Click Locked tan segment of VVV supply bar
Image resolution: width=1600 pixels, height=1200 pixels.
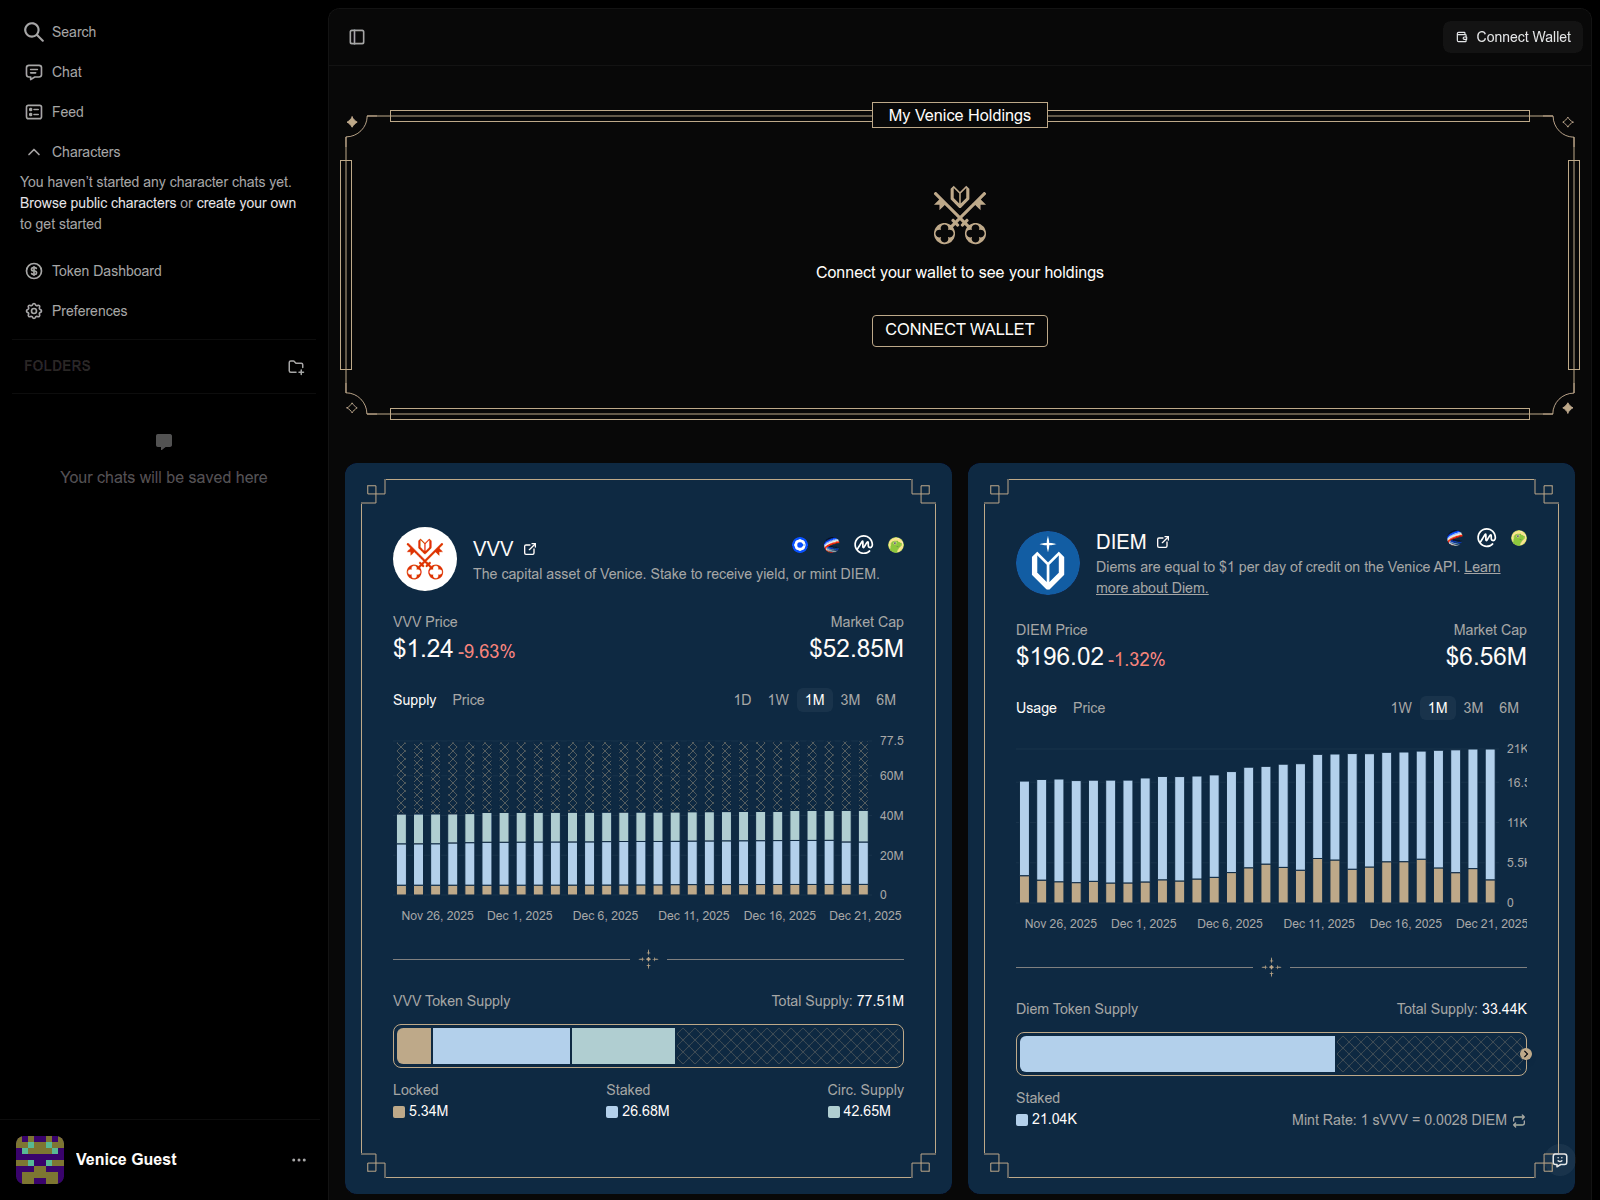click(x=414, y=1046)
